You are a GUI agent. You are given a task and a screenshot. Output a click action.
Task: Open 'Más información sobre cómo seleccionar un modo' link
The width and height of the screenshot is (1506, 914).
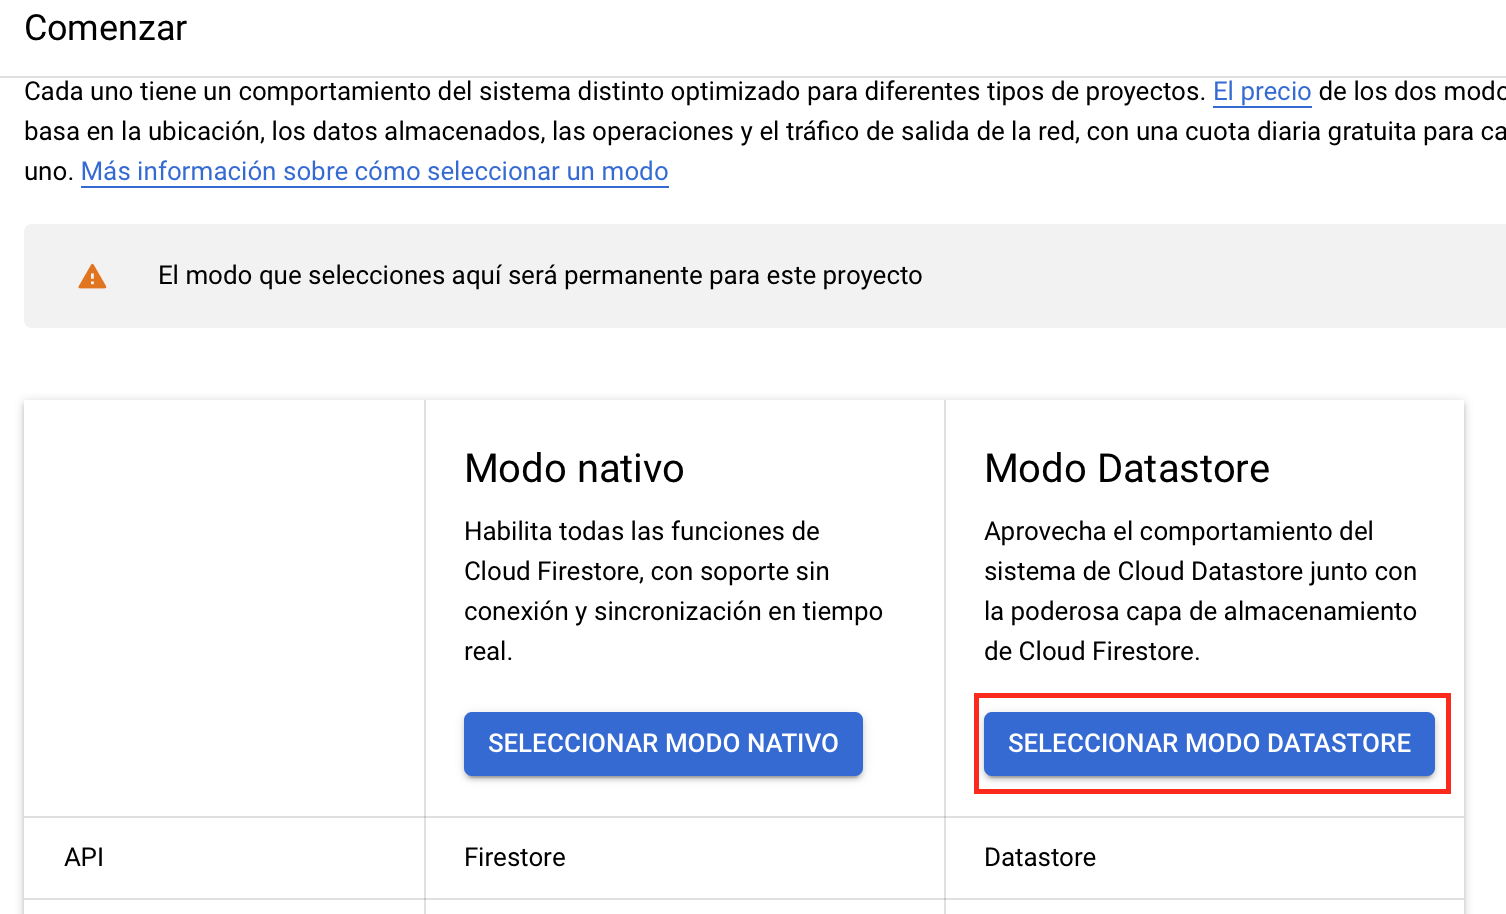point(375,171)
